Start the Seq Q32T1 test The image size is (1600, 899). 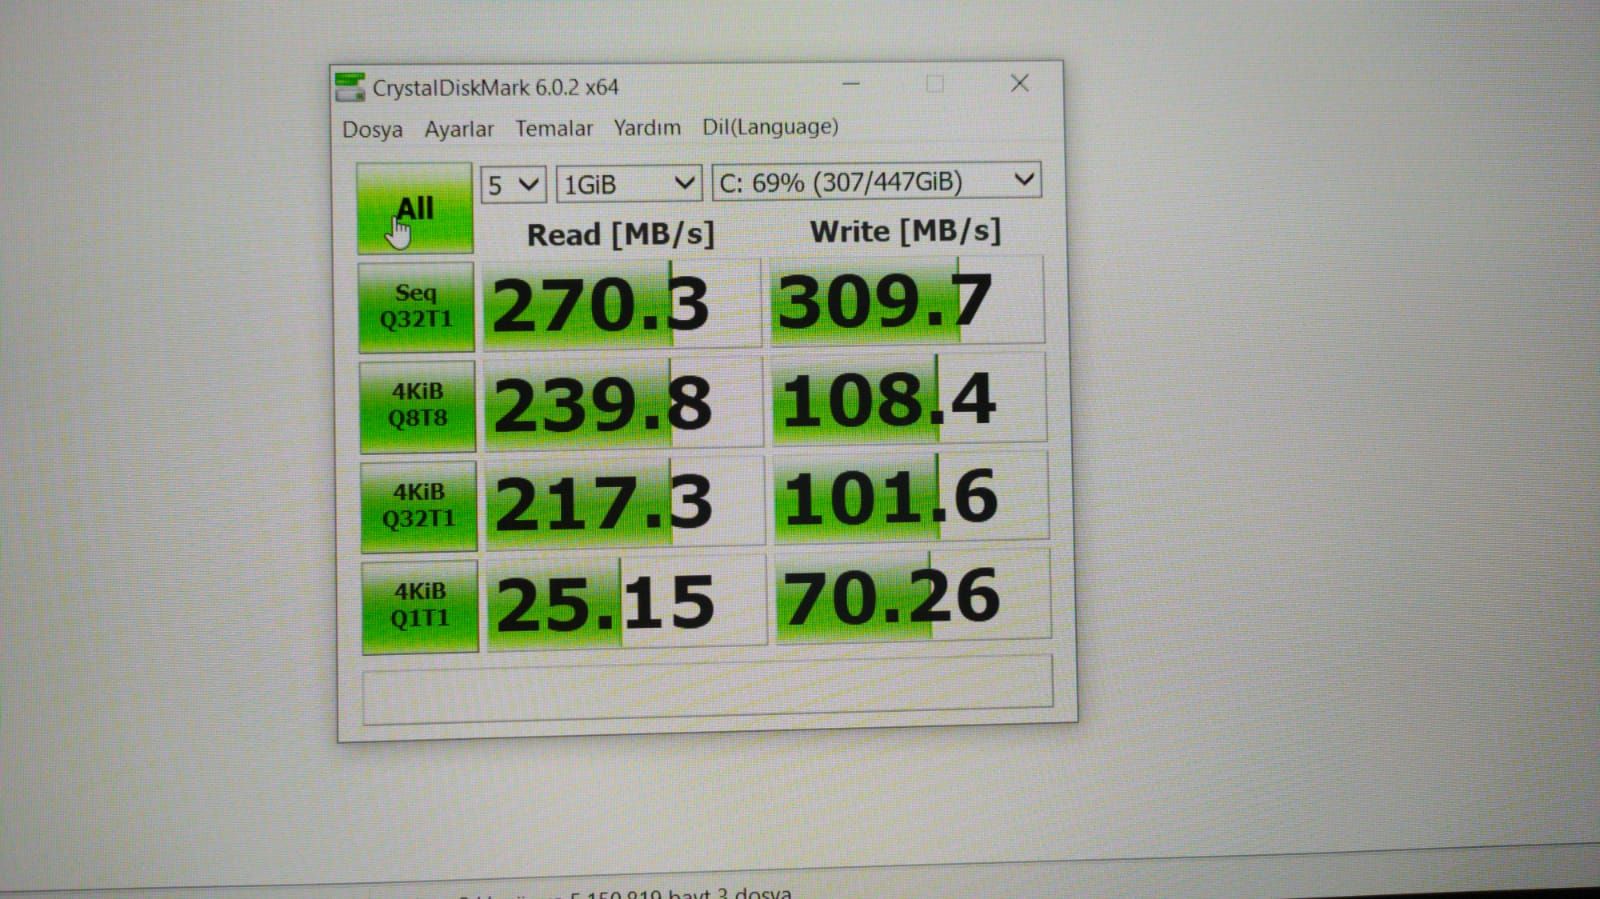coord(416,307)
